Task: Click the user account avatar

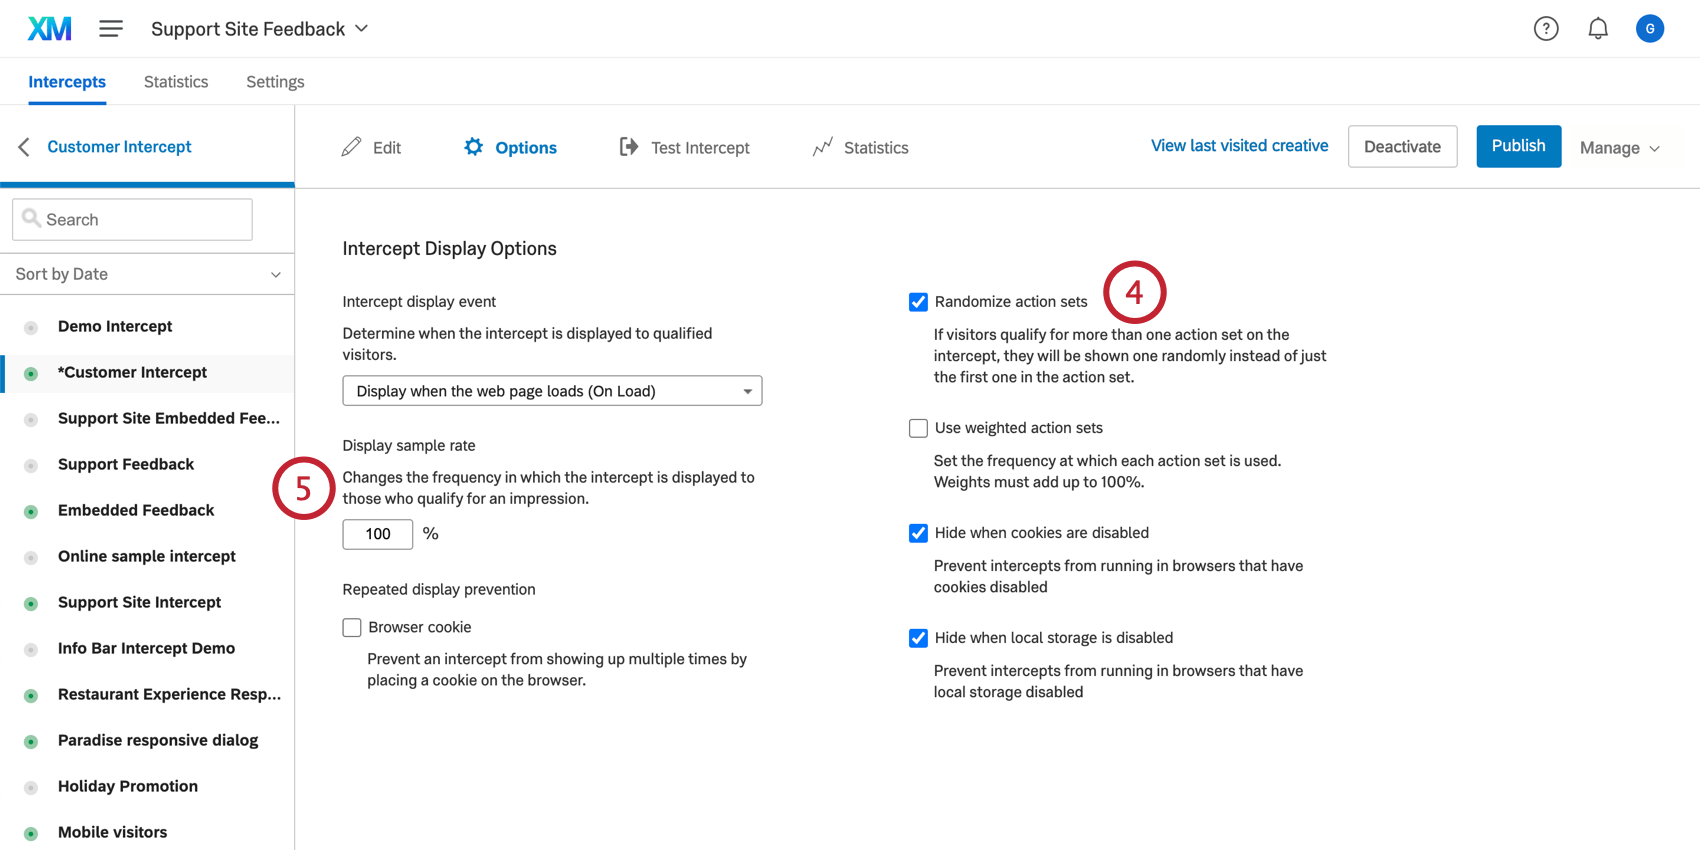Action: pos(1649,29)
